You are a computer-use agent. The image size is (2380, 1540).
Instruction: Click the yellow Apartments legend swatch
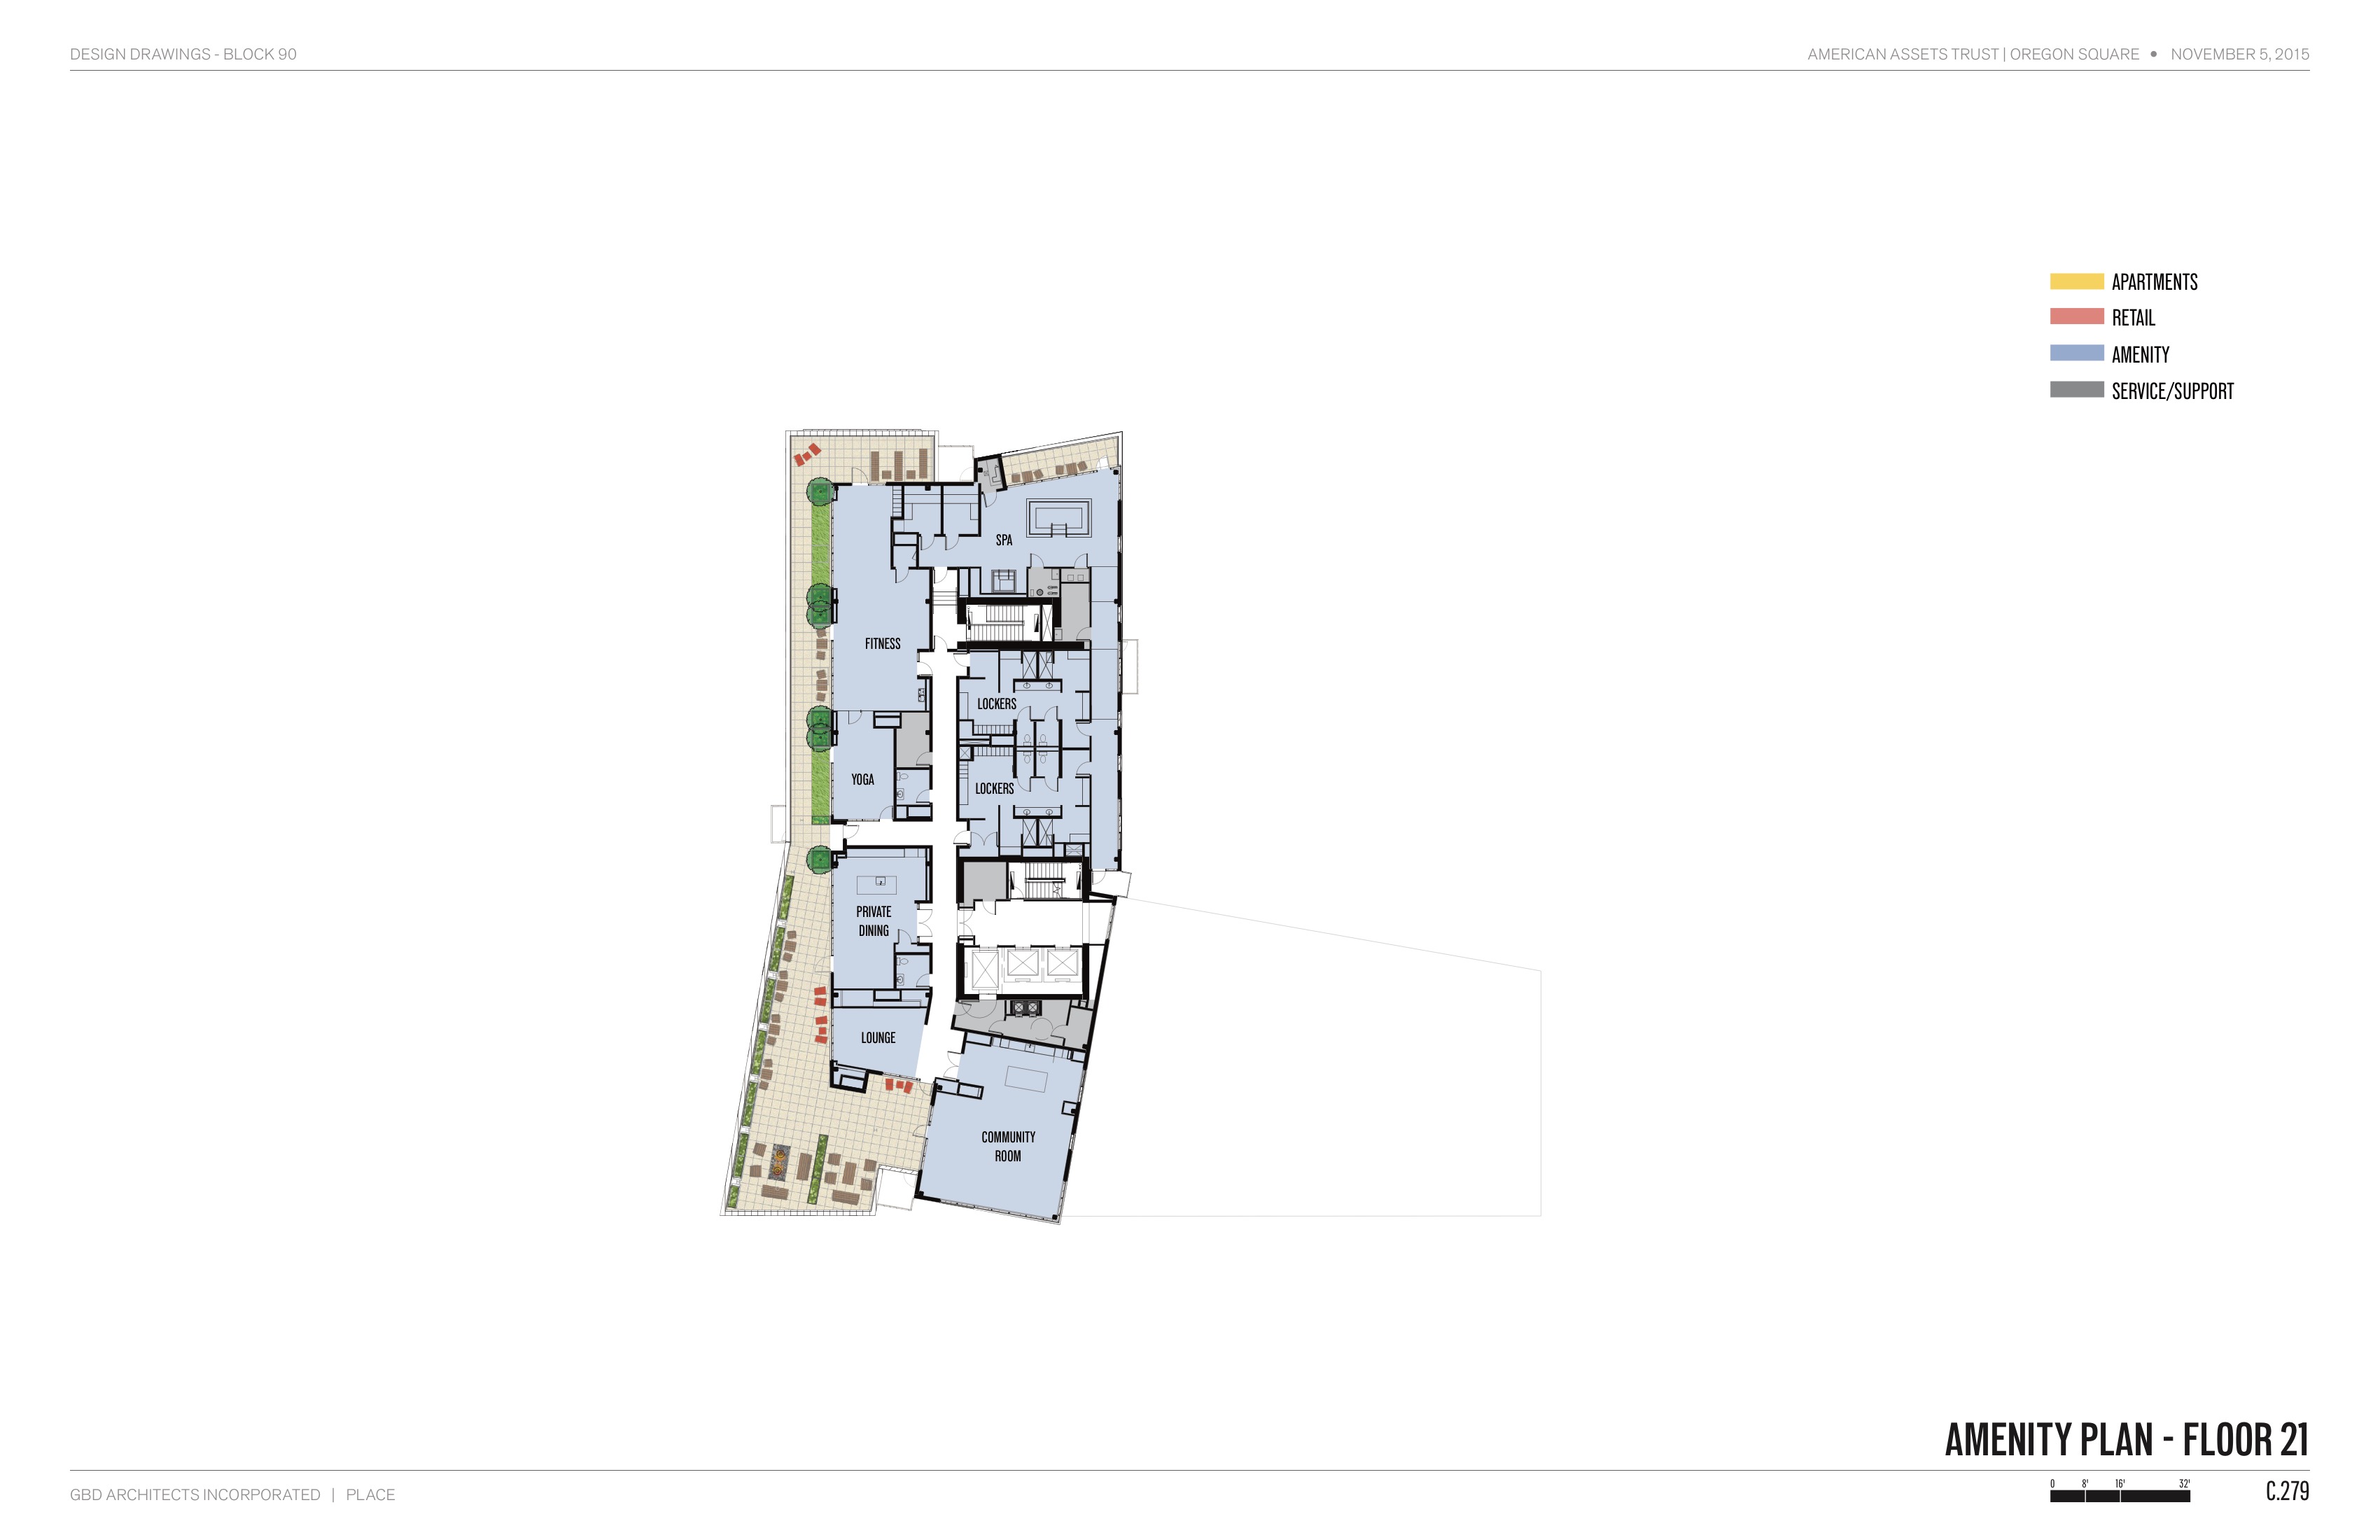tap(2076, 281)
